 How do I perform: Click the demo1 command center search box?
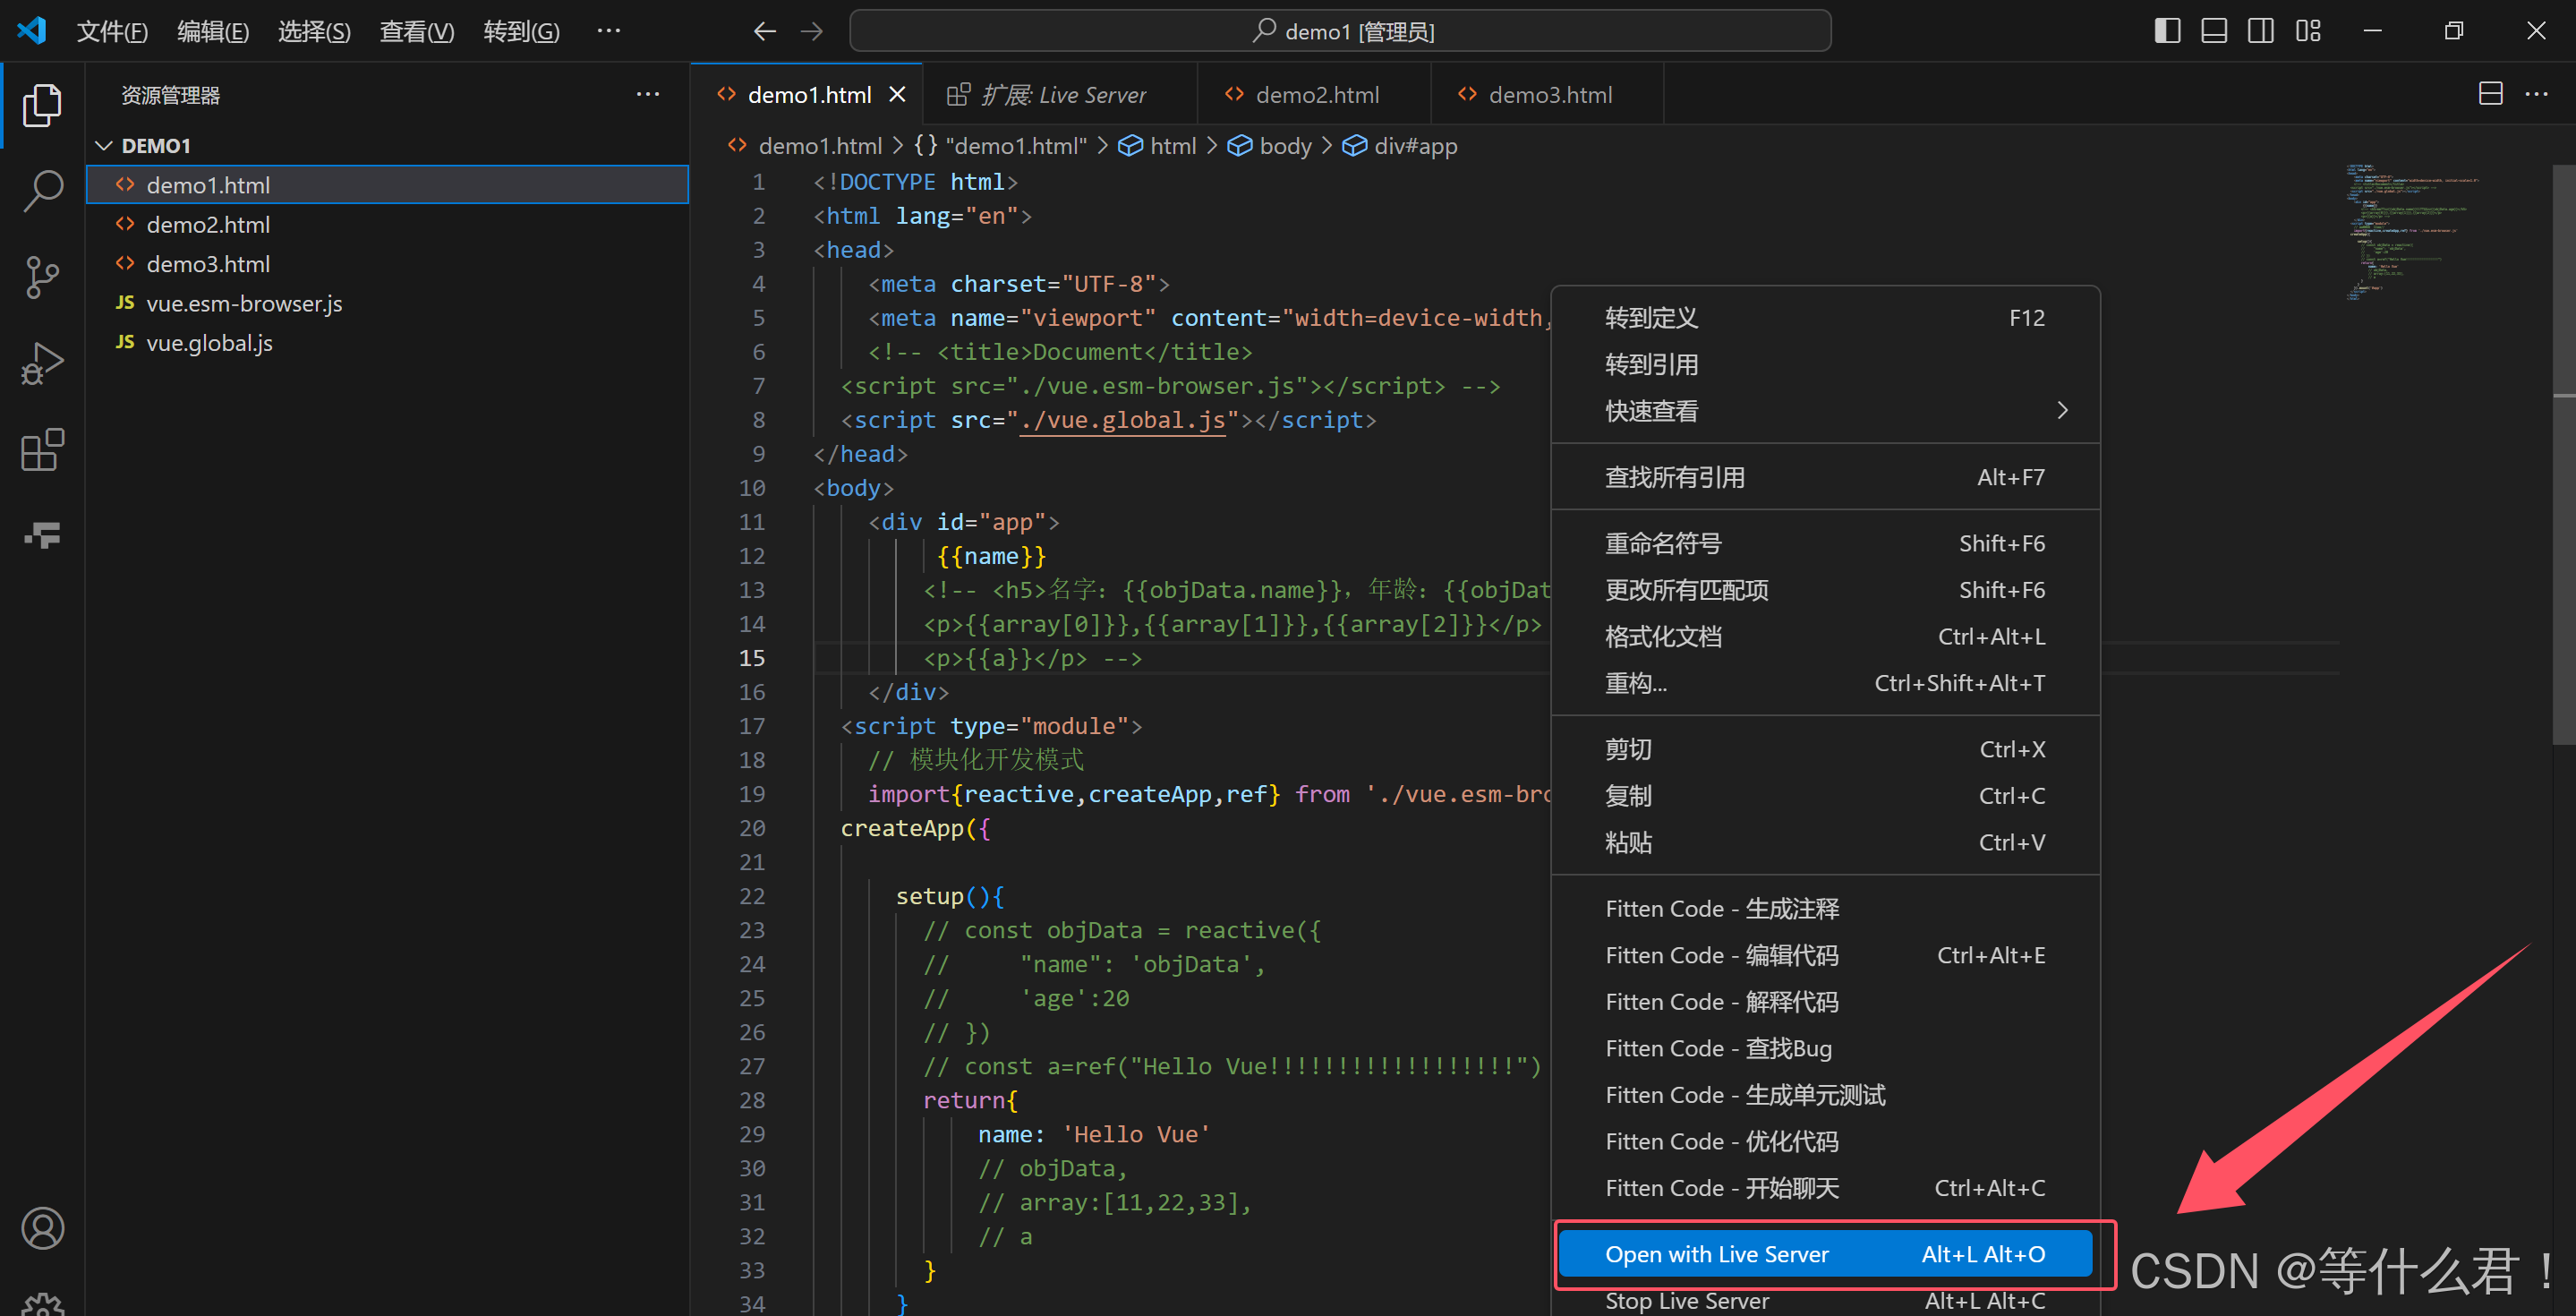click(x=1340, y=31)
